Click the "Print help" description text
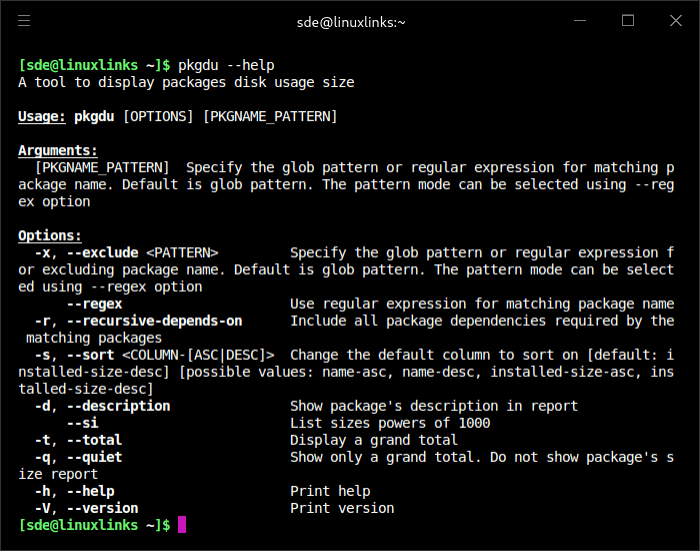This screenshot has width=700, height=551. tap(330, 491)
